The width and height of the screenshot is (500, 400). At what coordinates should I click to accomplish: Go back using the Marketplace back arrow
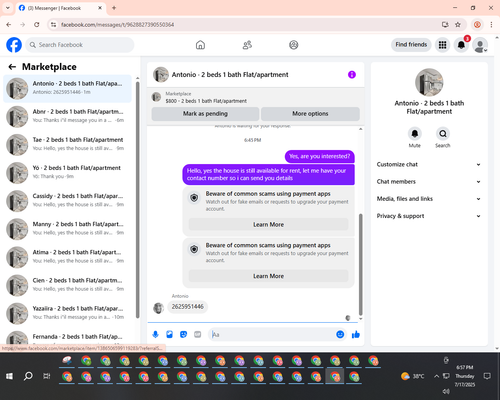click(12, 67)
